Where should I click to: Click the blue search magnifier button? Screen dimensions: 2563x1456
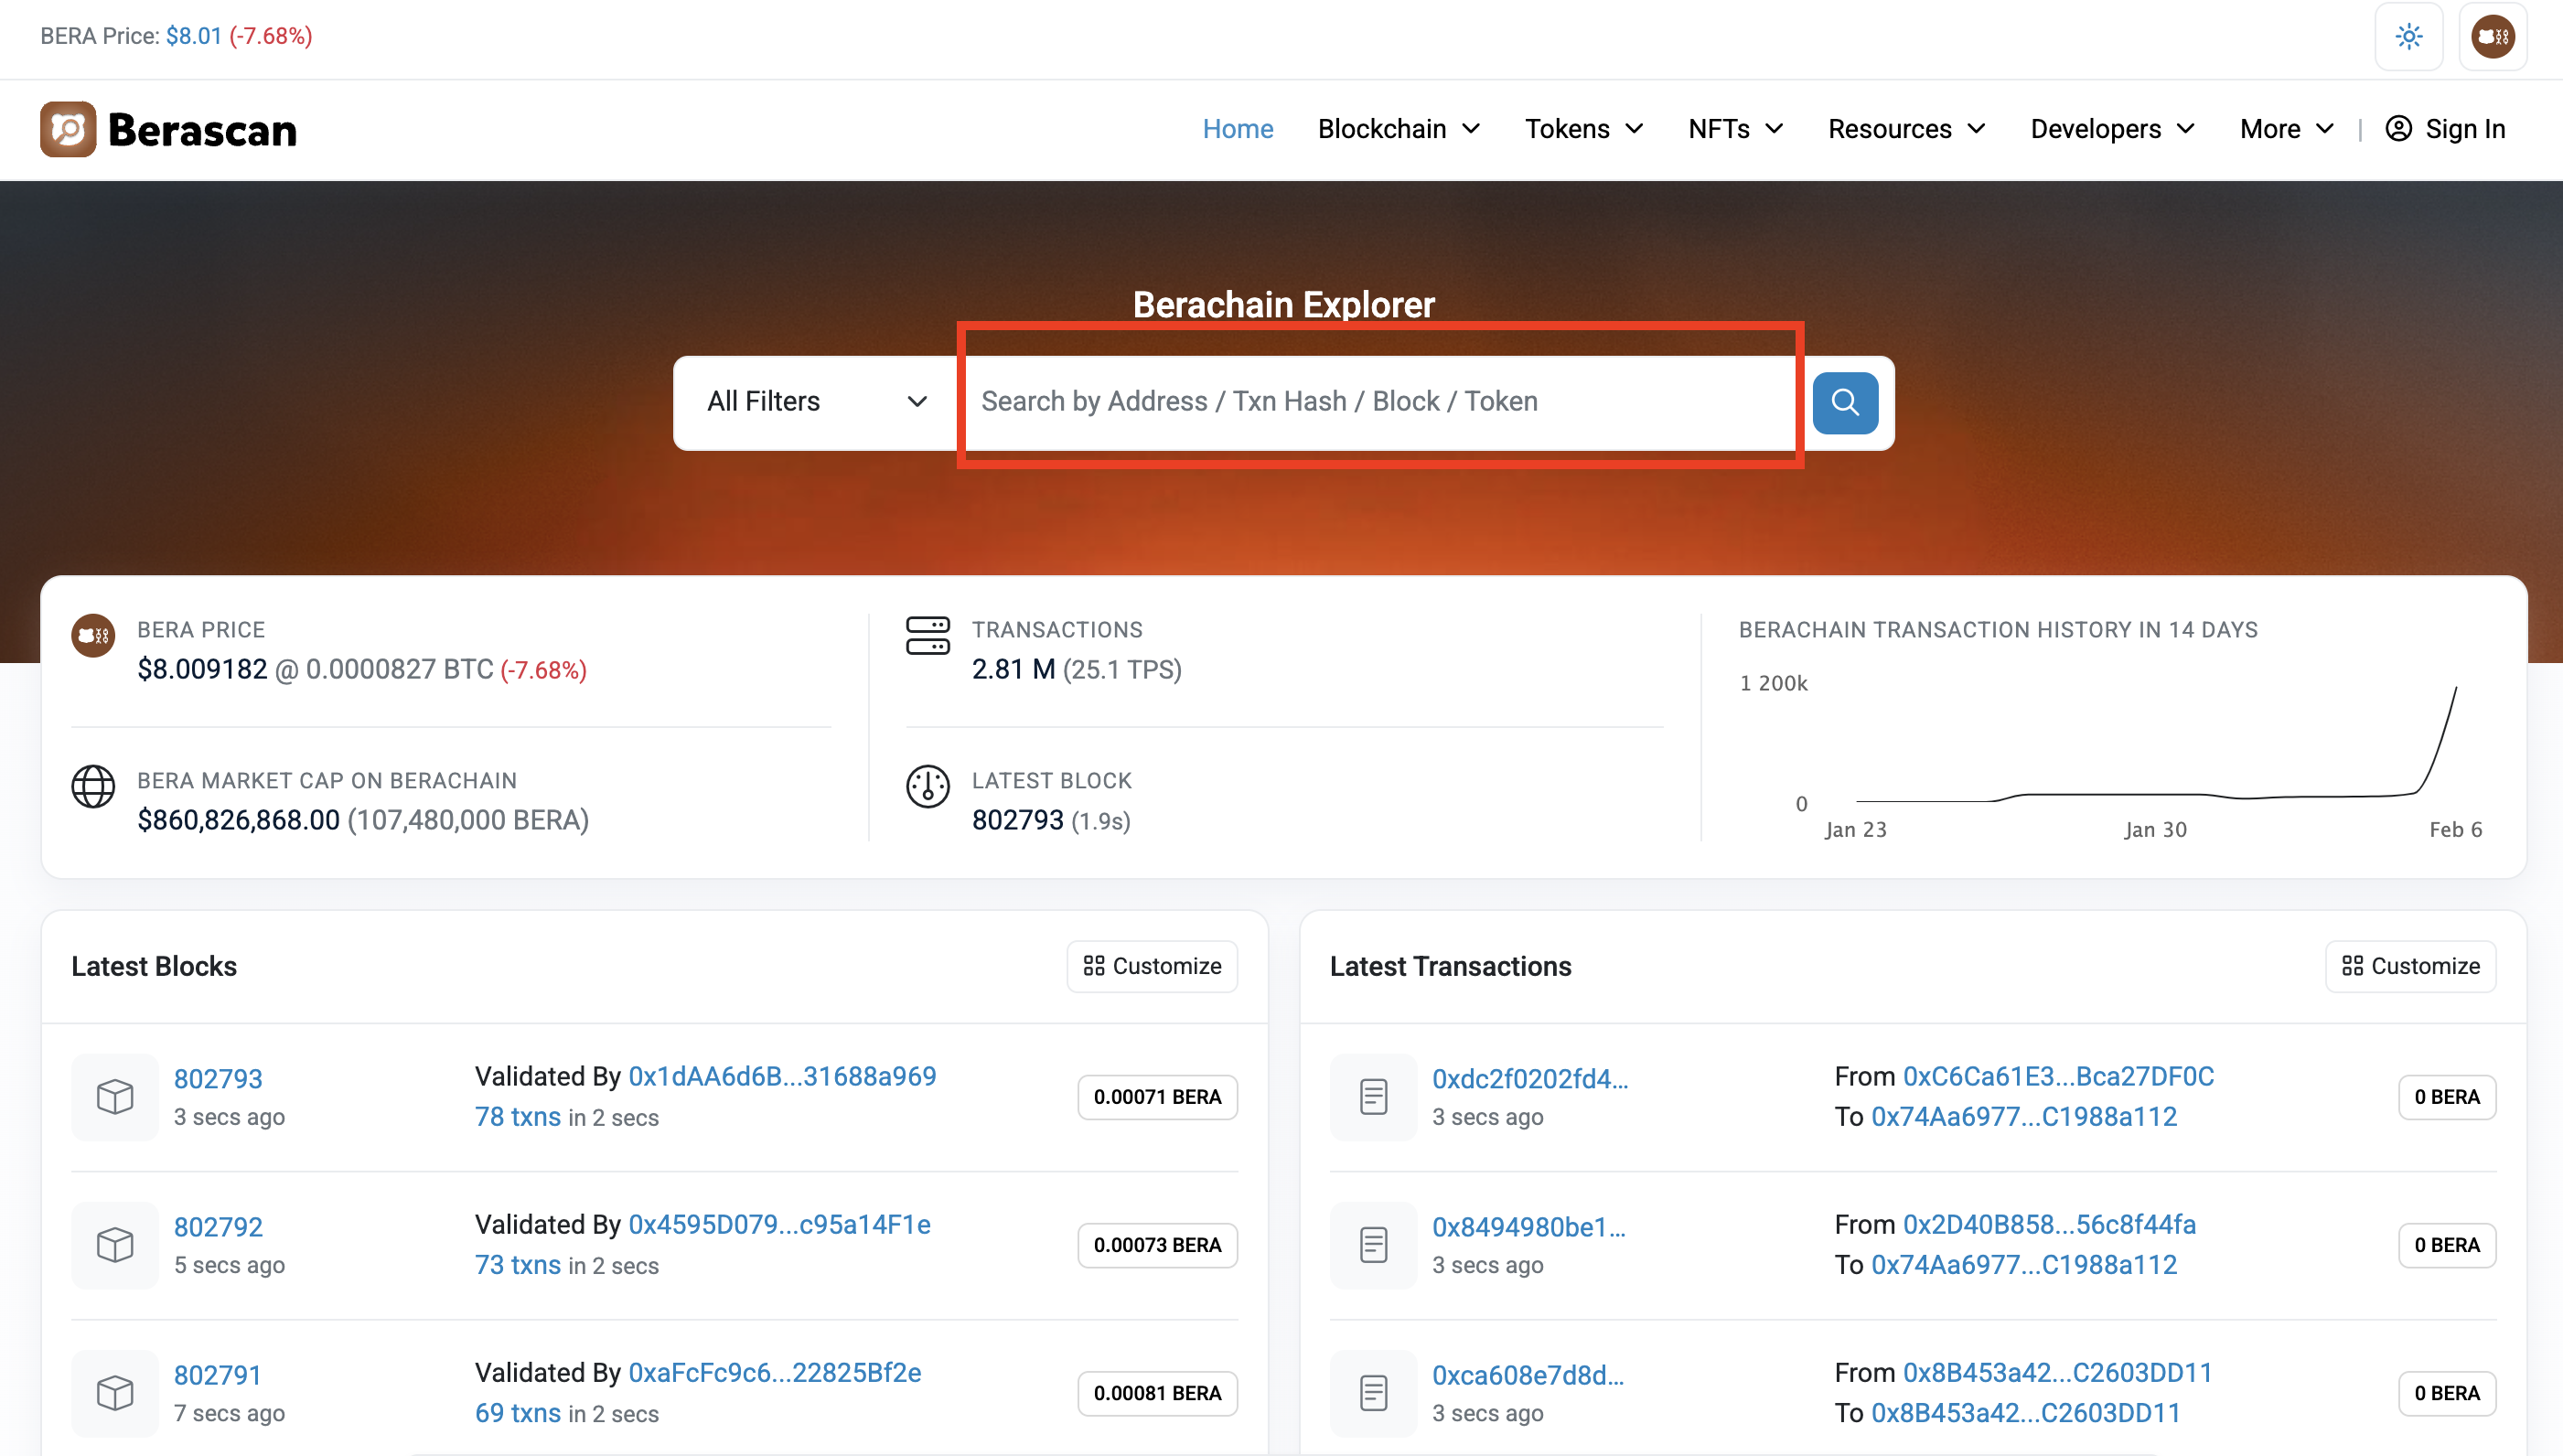[1844, 402]
